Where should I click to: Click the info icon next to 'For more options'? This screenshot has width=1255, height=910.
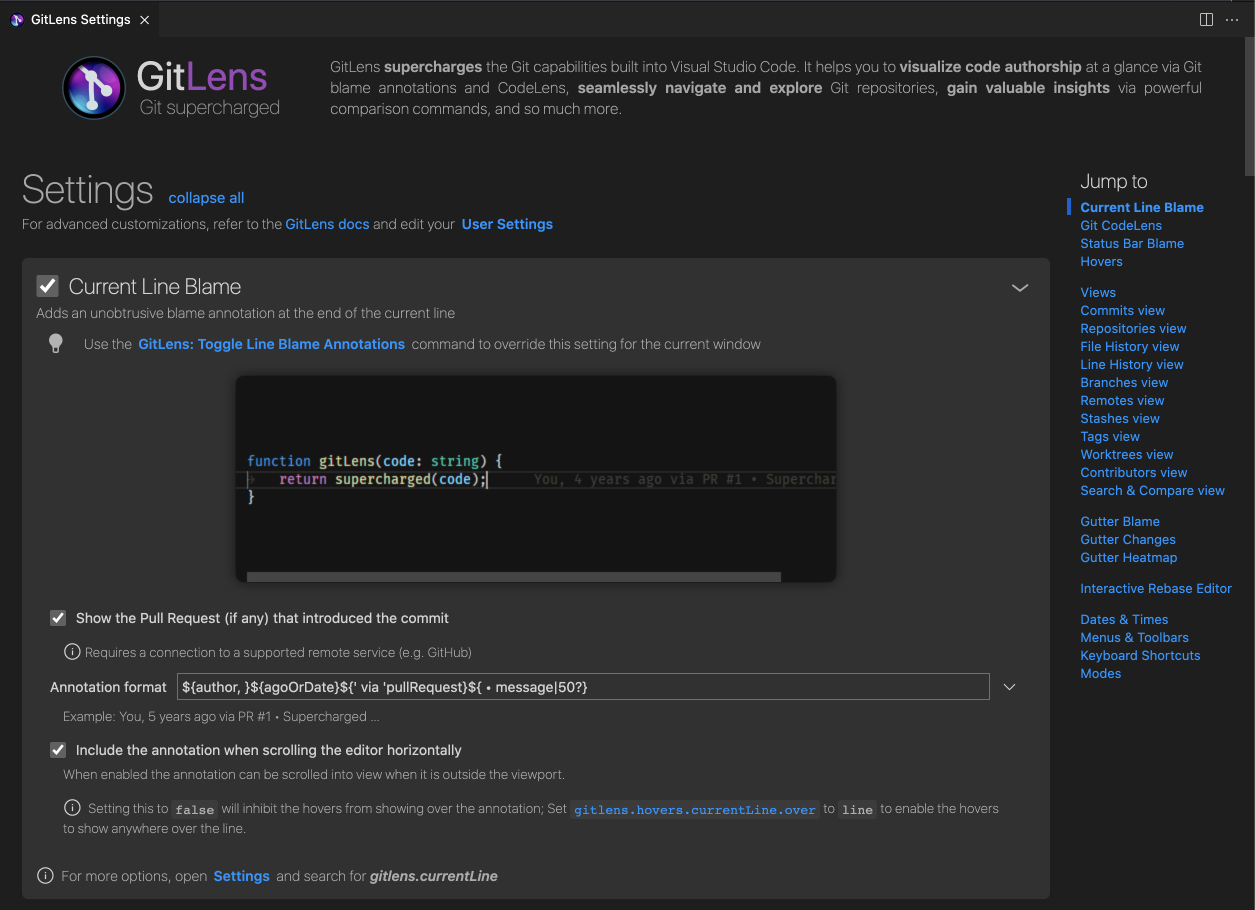(x=45, y=875)
